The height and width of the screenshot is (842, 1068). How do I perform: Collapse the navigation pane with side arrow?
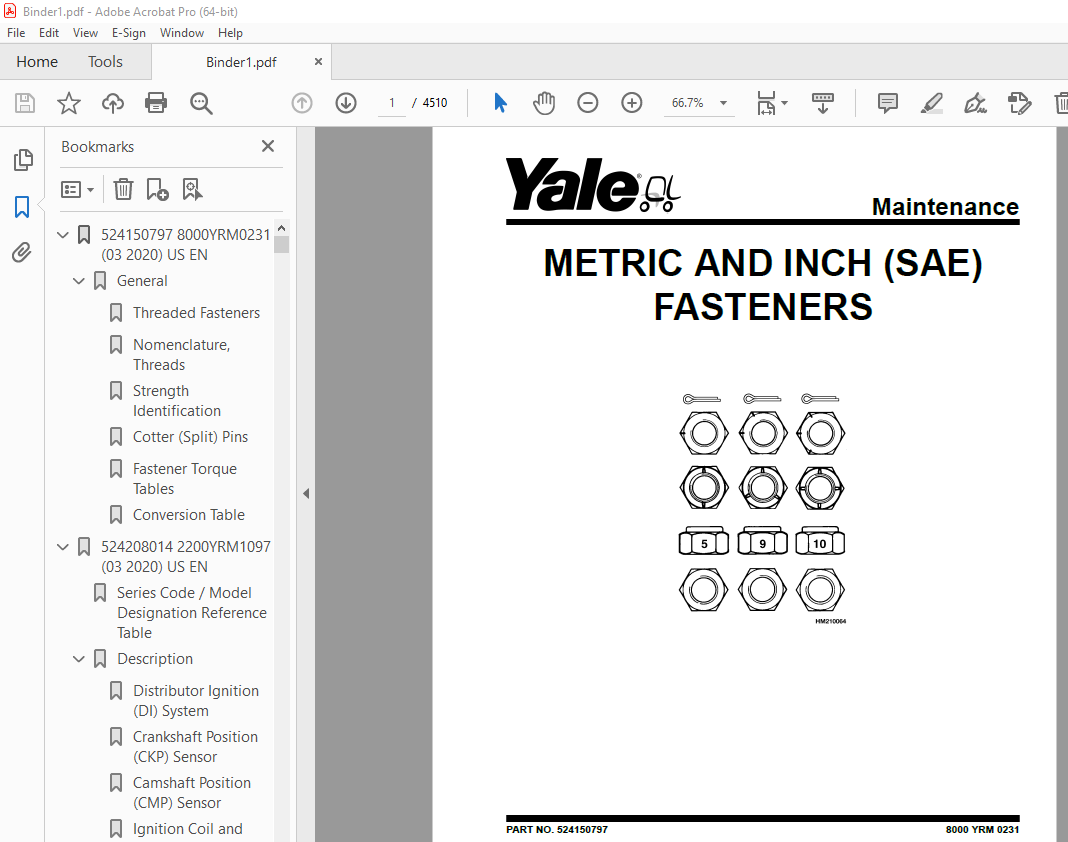pyautogui.click(x=306, y=493)
